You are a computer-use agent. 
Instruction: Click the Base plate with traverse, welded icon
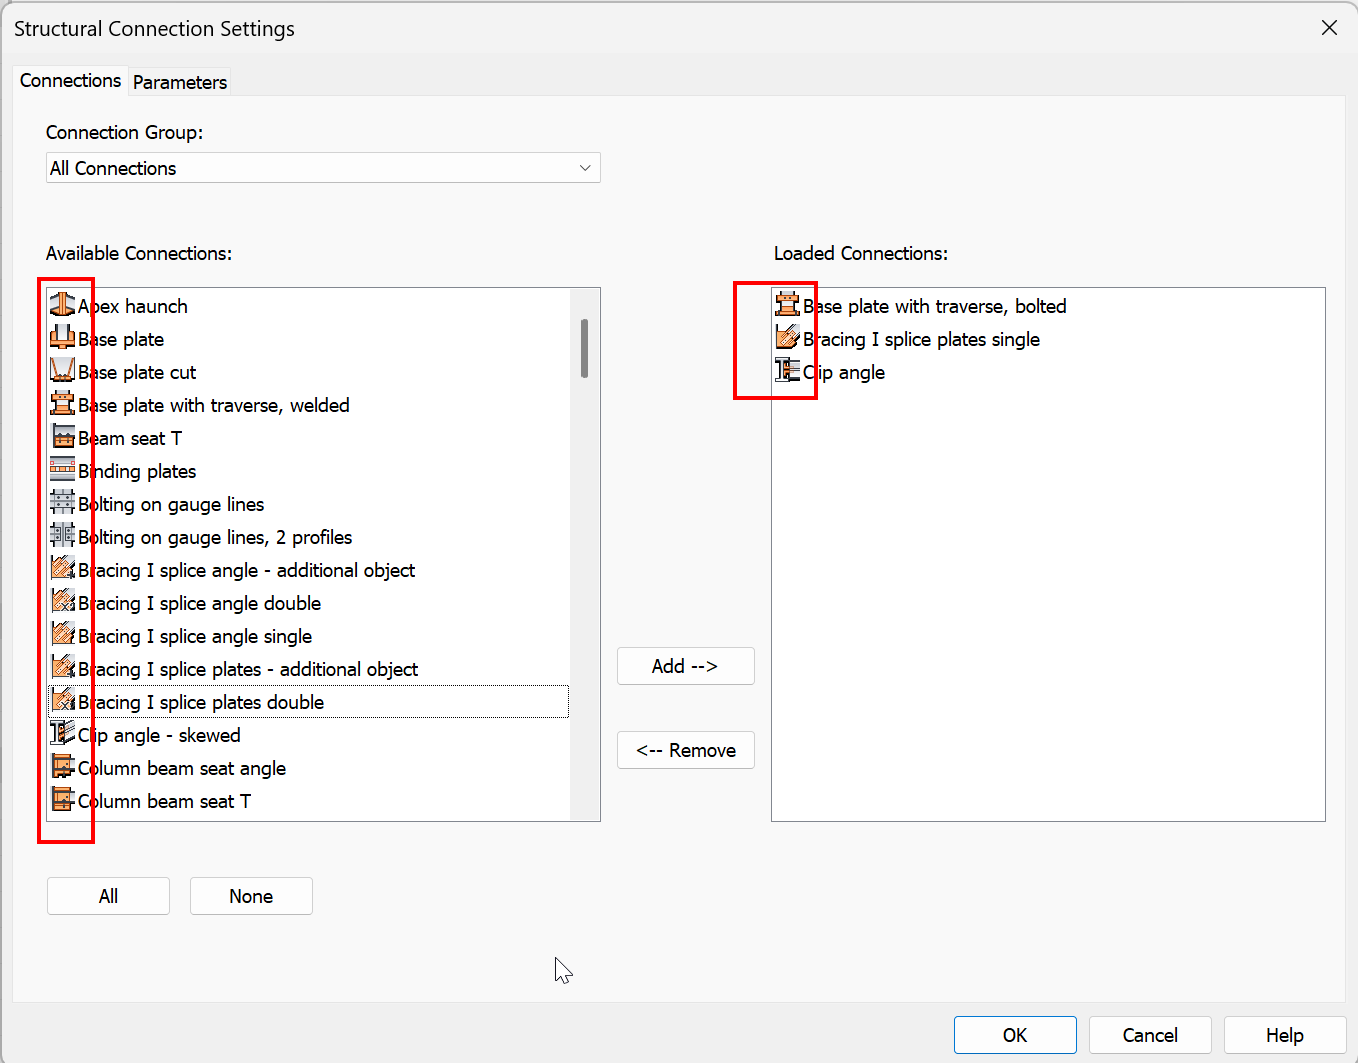pos(63,404)
